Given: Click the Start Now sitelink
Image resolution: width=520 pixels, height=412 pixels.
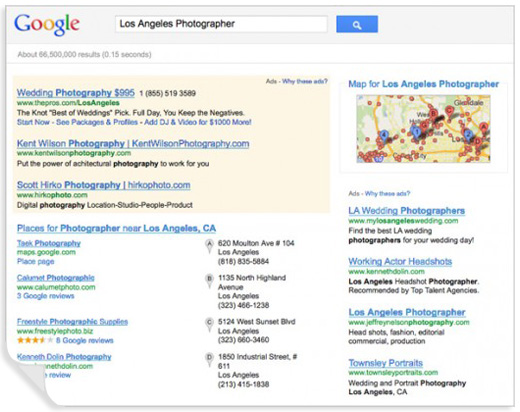Looking at the screenshot, I should point(33,122).
